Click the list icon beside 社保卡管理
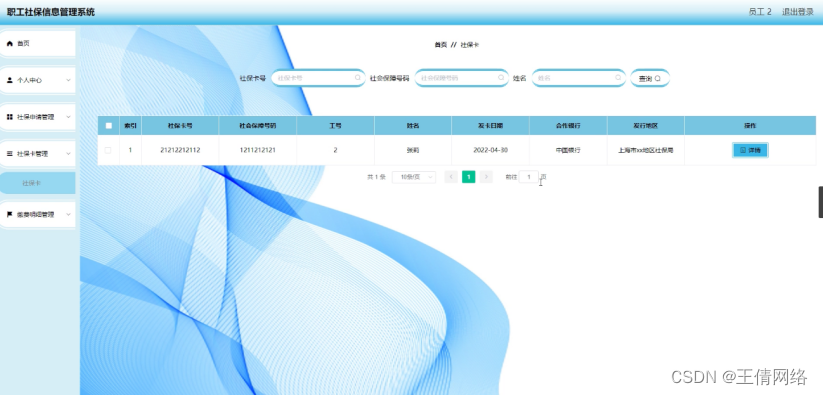This screenshot has height=395, width=823. click(x=9, y=154)
